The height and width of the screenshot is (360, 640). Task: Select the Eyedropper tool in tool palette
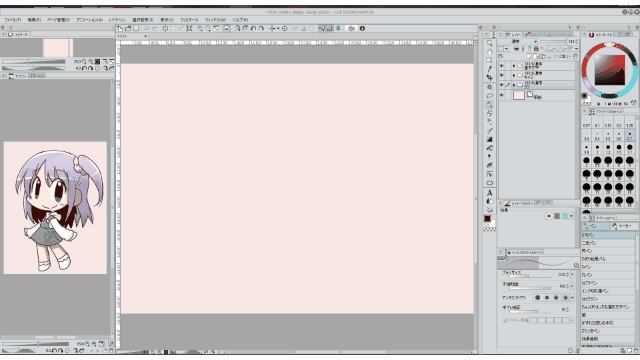[489, 69]
